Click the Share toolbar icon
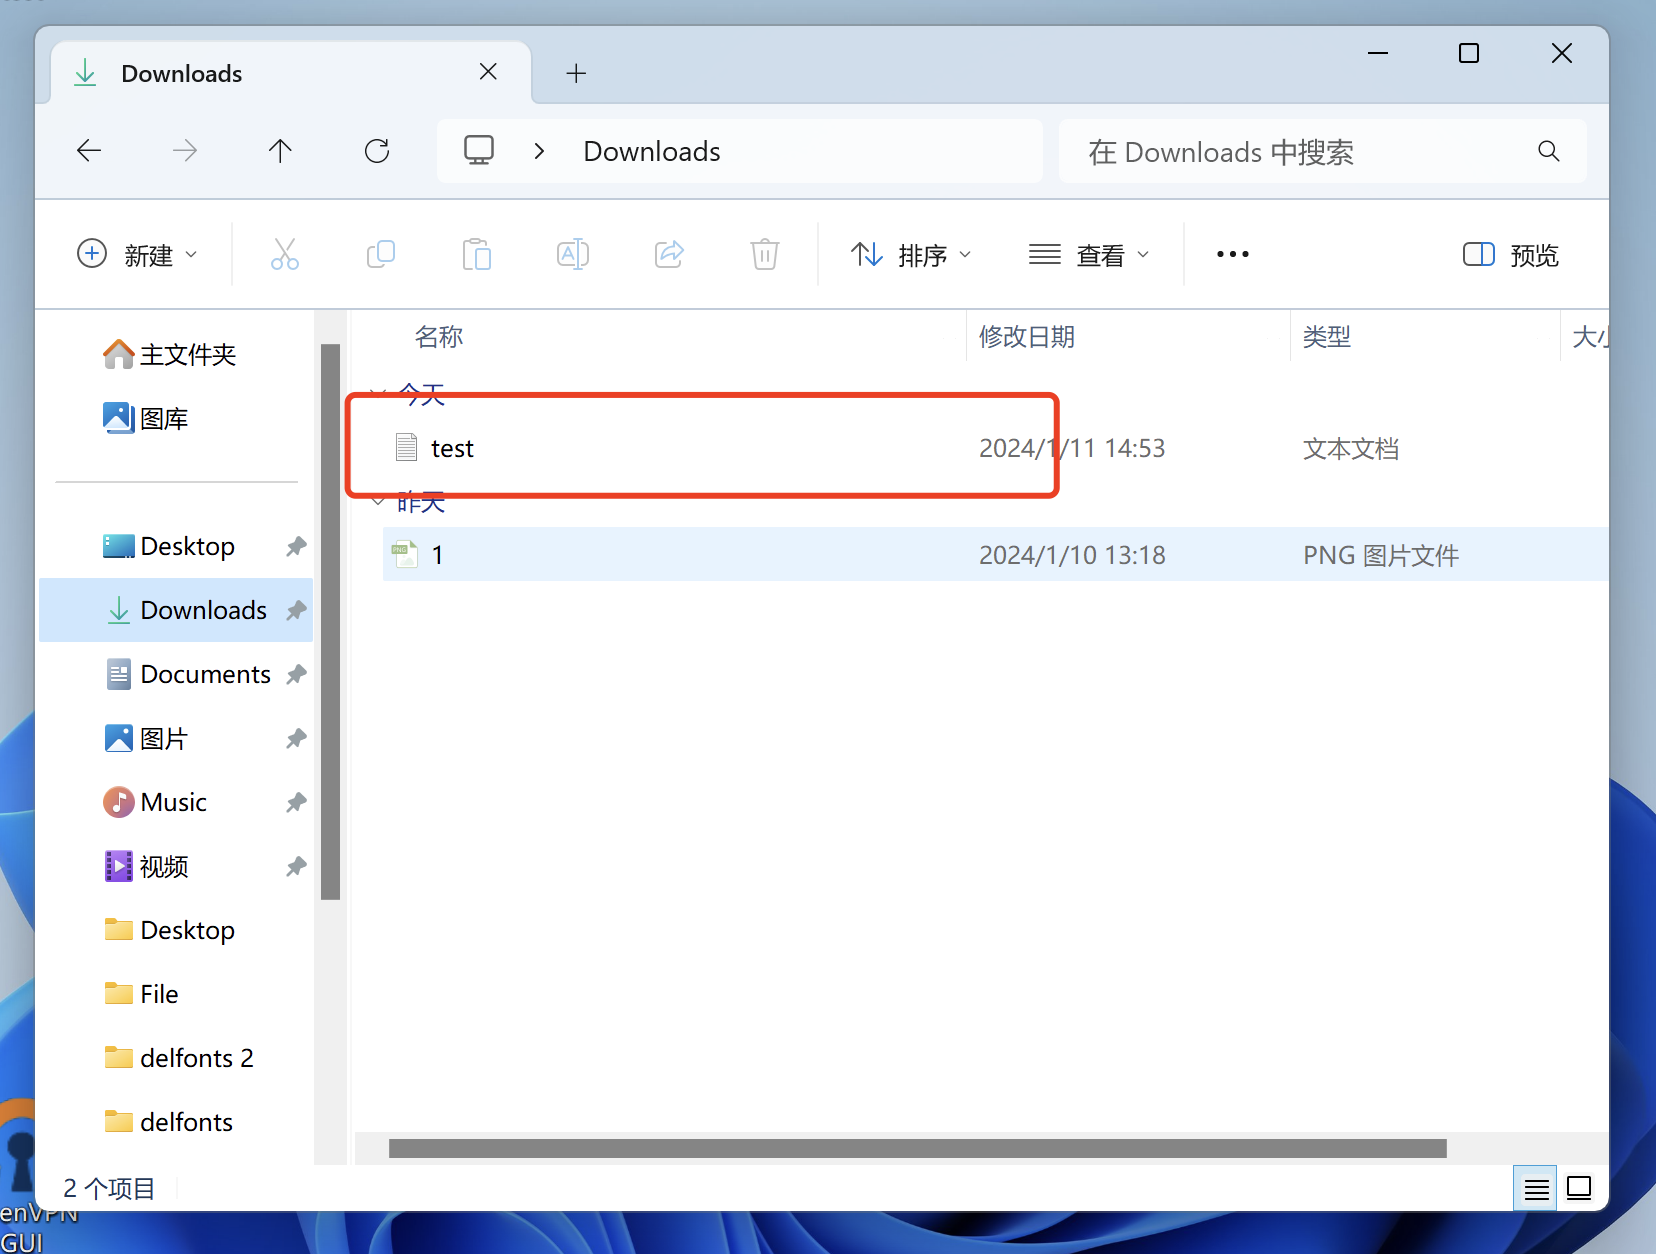 click(x=669, y=254)
